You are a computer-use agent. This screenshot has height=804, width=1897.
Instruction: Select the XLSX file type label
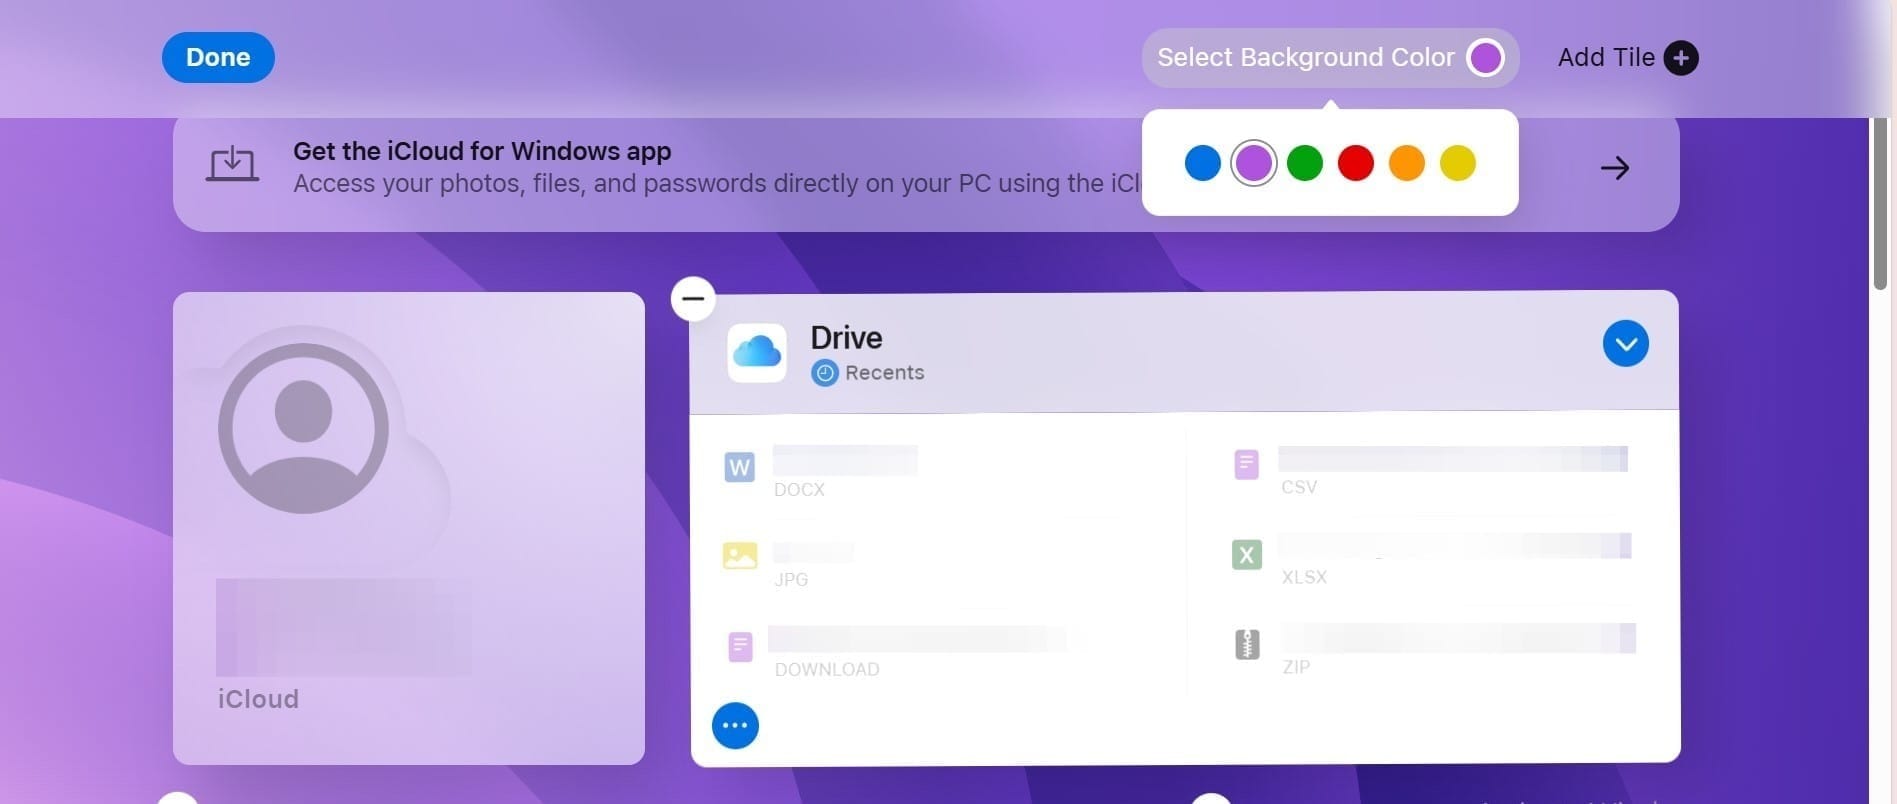(x=1304, y=577)
